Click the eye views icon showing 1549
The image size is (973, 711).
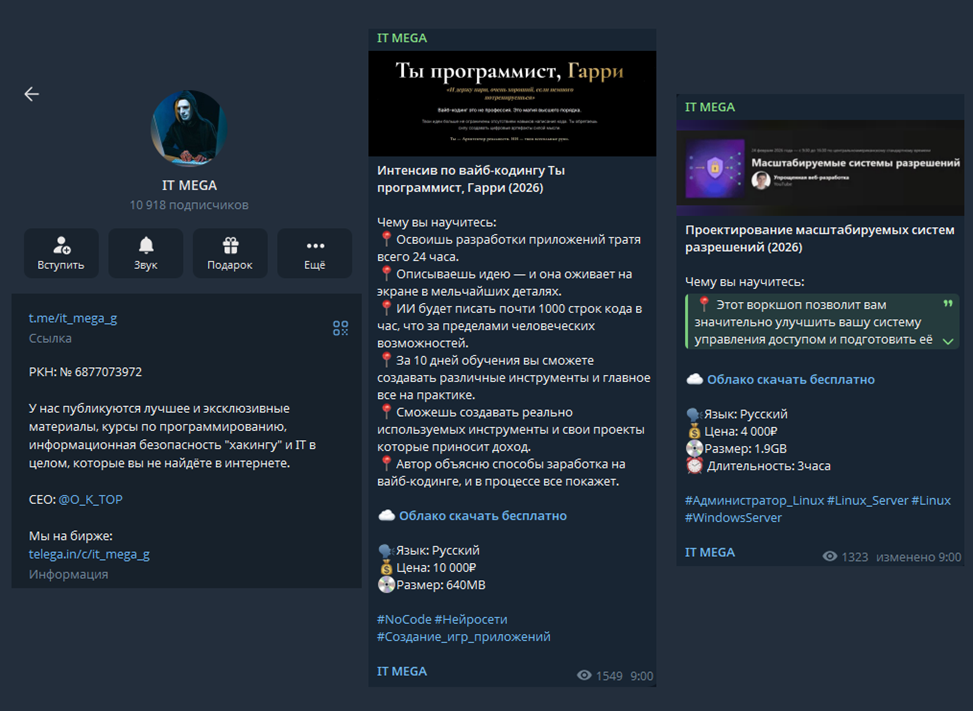click(584, 675)
